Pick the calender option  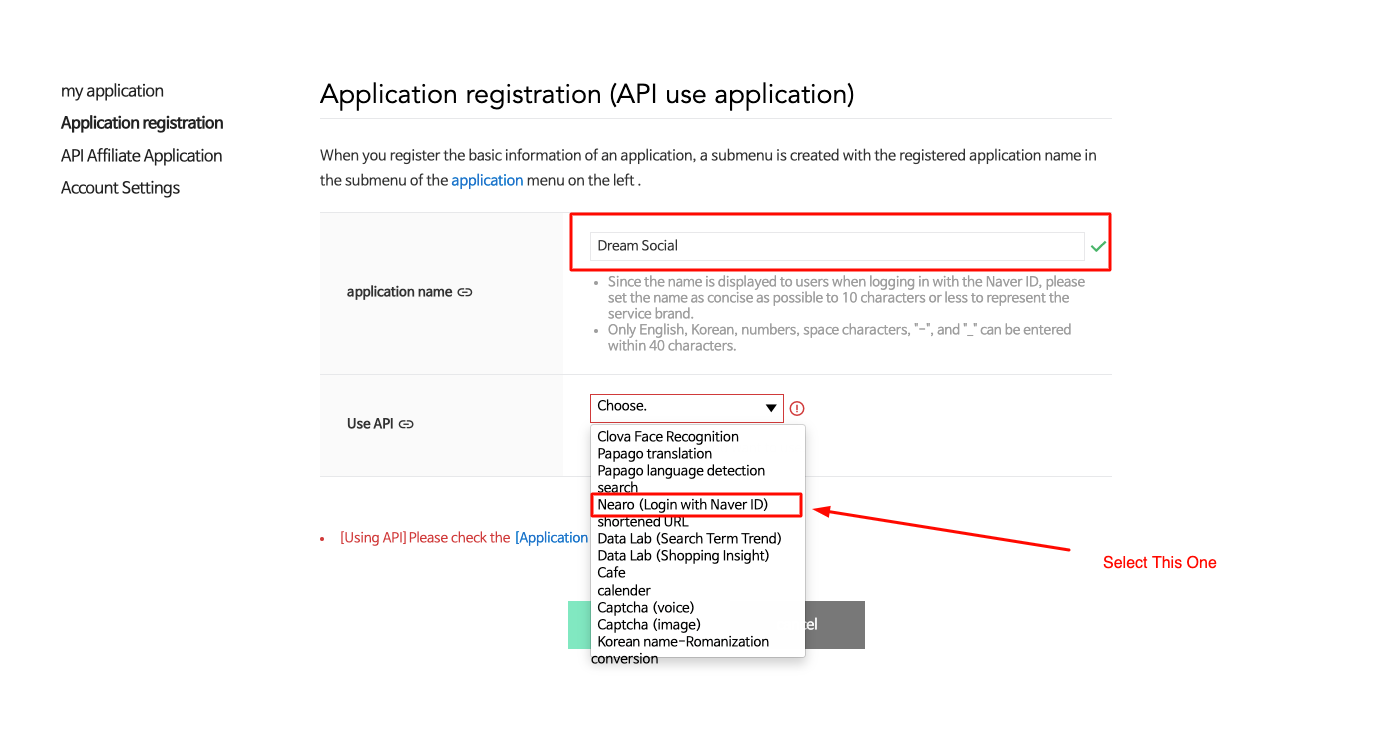(698, 590)
